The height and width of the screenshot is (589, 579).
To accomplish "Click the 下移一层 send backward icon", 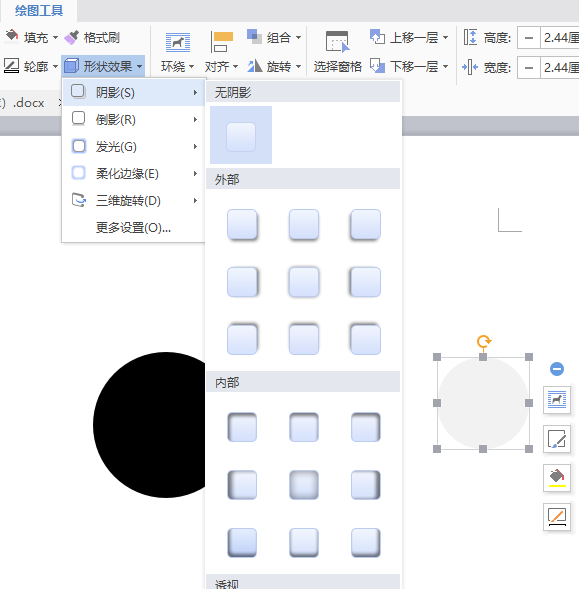I will click(x=377, y=66).
